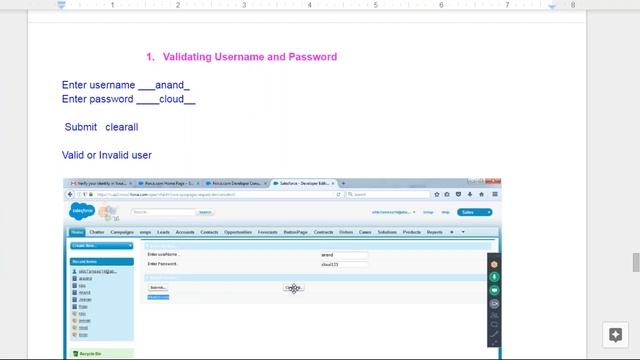Click the pen draw icon in recorder toolbar
The image size is (640, 360).
494,335
